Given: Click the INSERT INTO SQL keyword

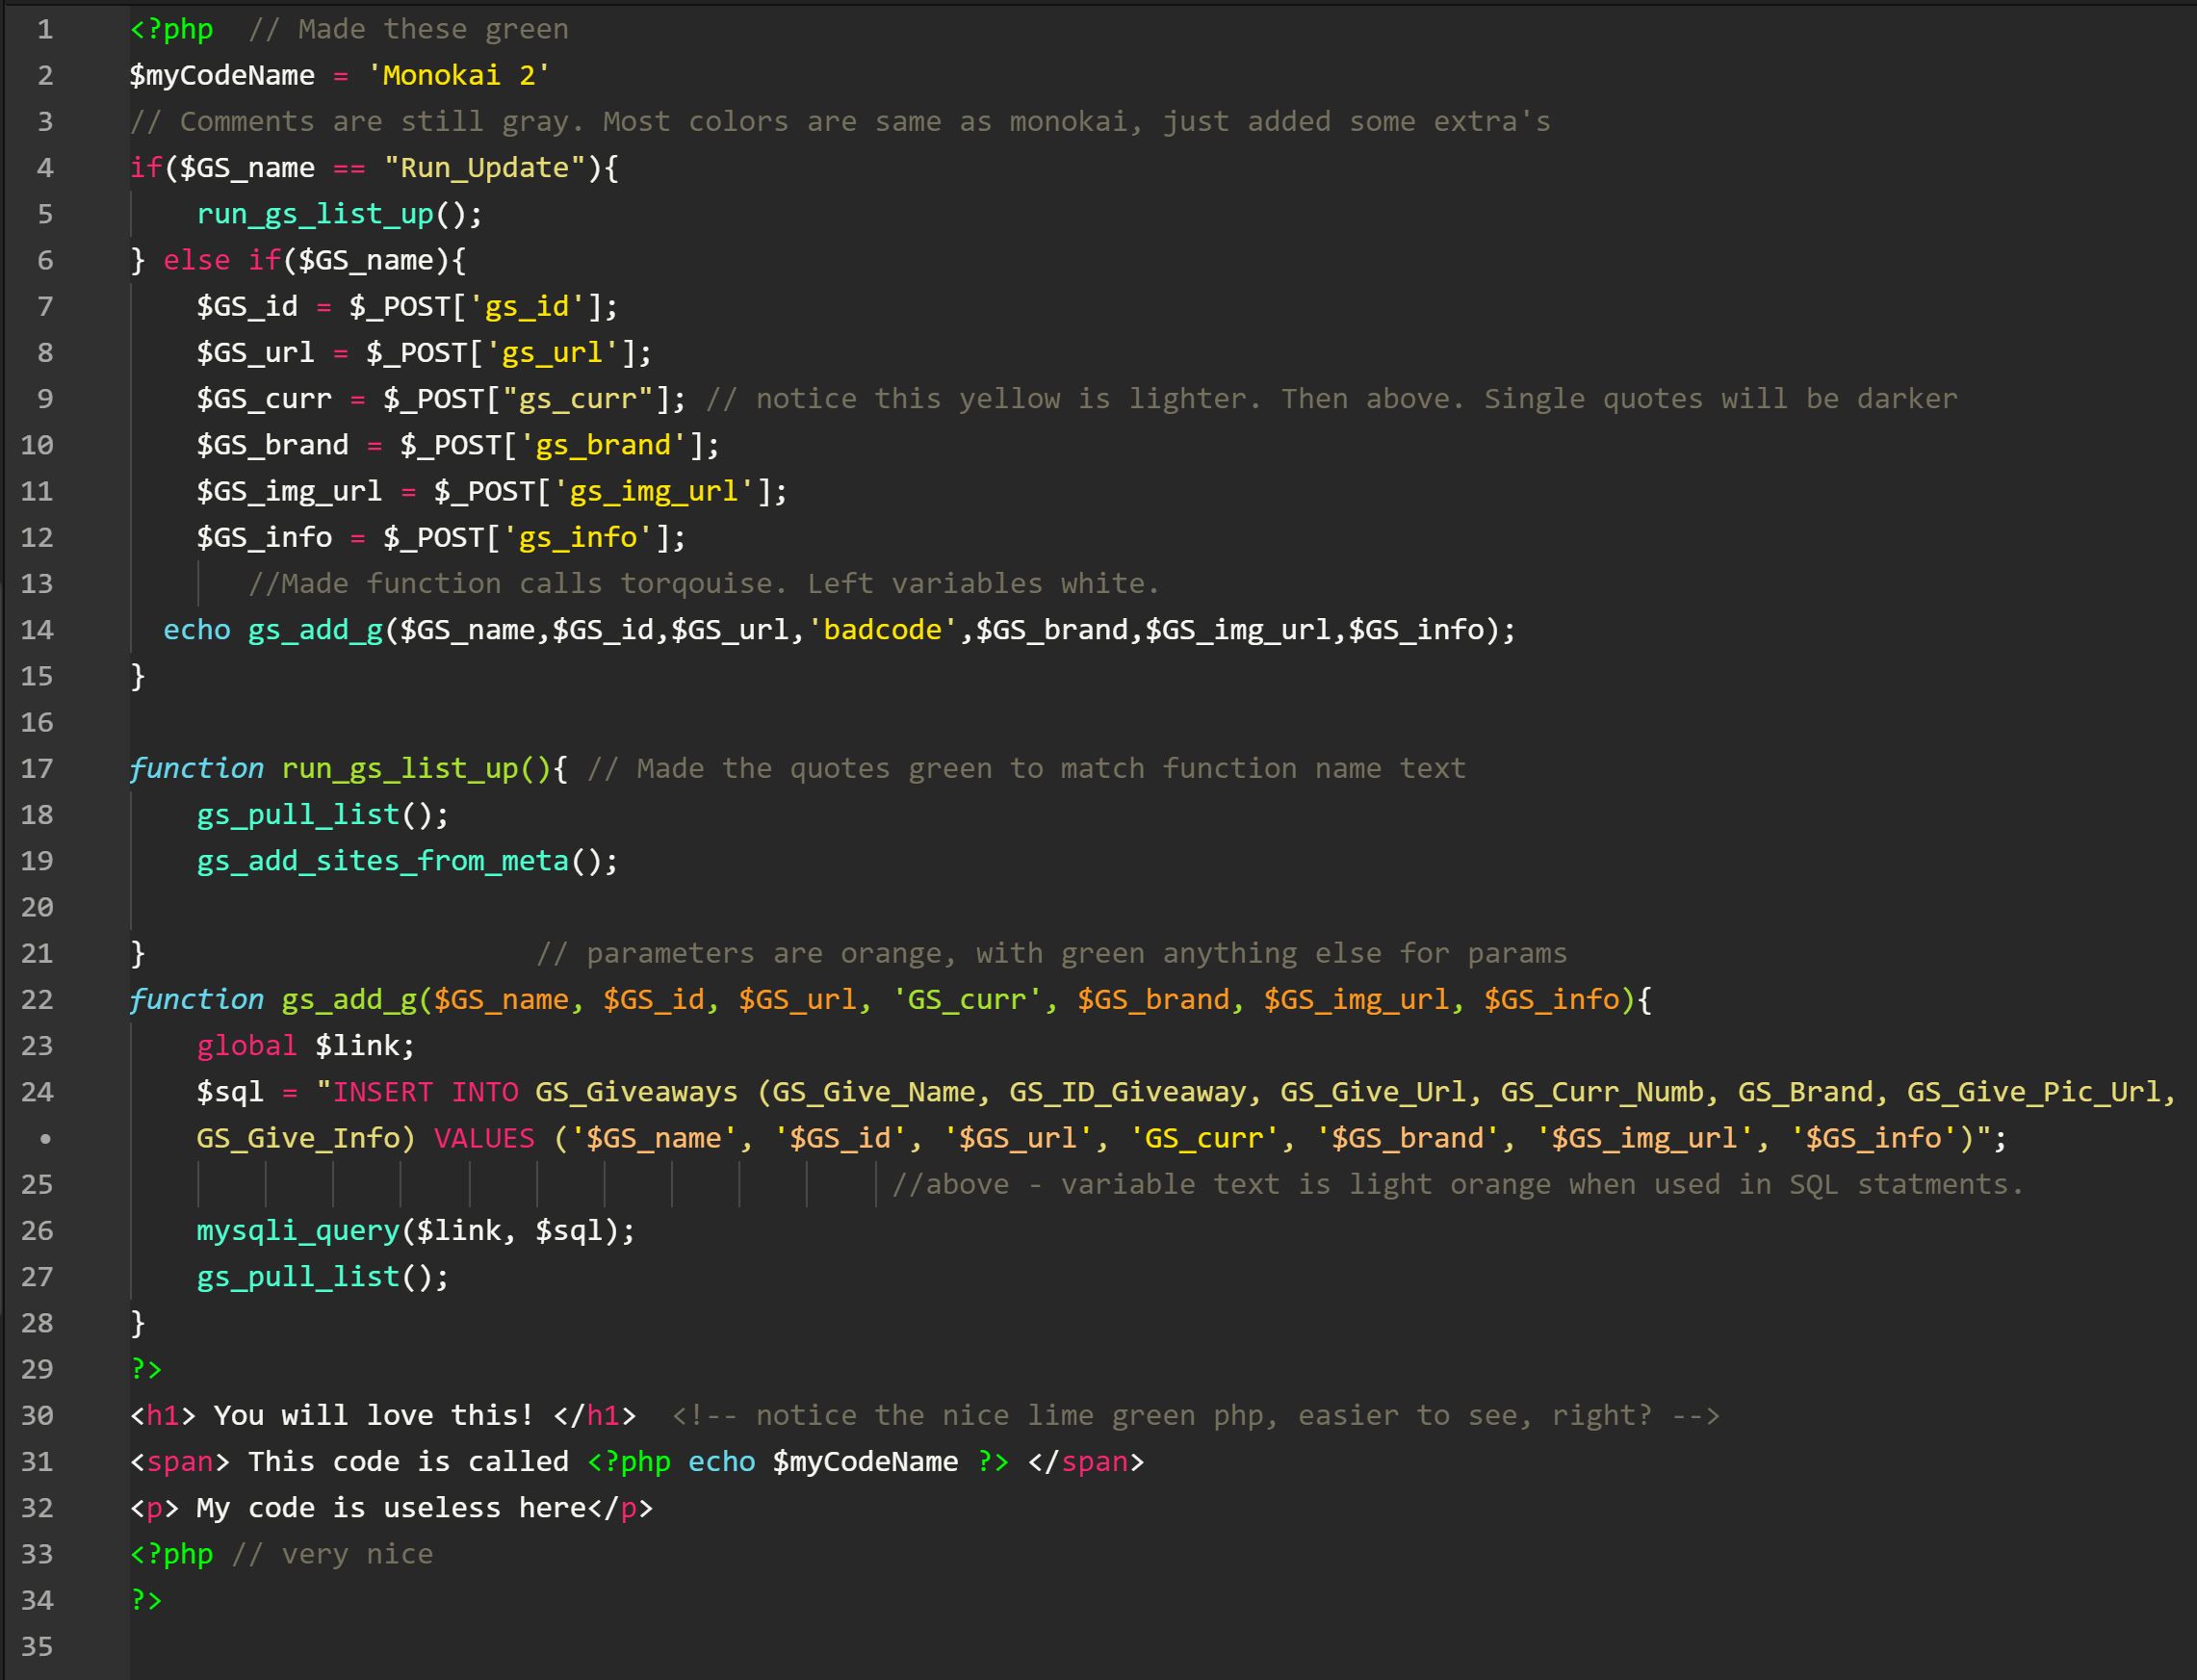Looking at the screenshot, I should 425,1091.
